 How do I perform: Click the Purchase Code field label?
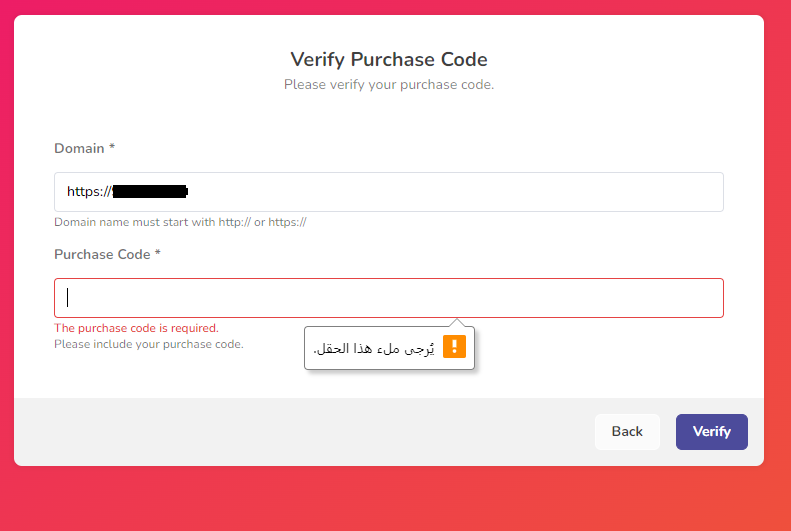[x=102, y=254]
